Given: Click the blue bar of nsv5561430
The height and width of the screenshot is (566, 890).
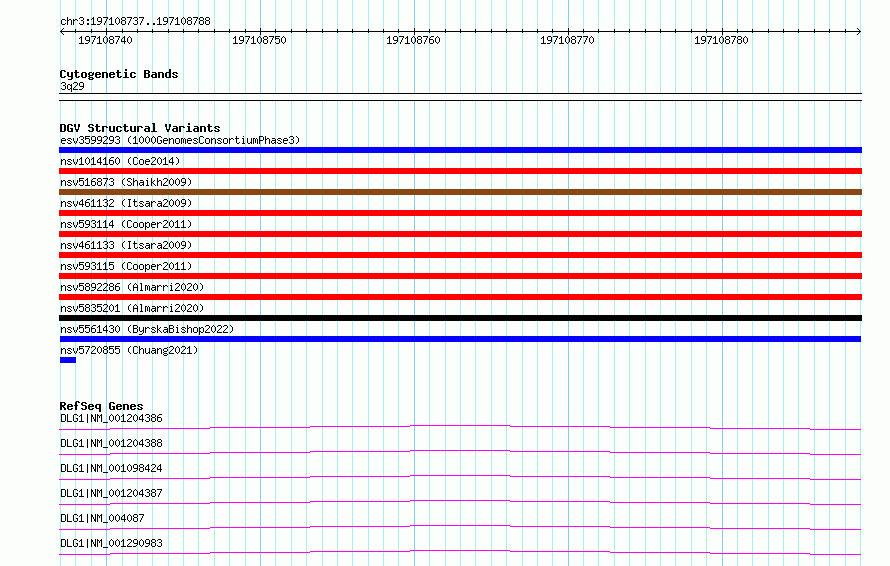Looking at the screenshot, I should point(460,339).
